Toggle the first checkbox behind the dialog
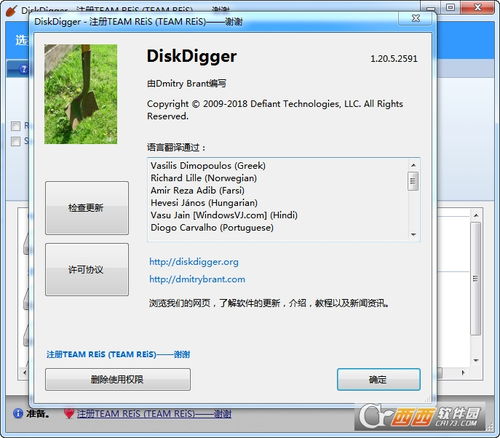The height and width of the screenshot is (438, 500). (x=15, y=126)
